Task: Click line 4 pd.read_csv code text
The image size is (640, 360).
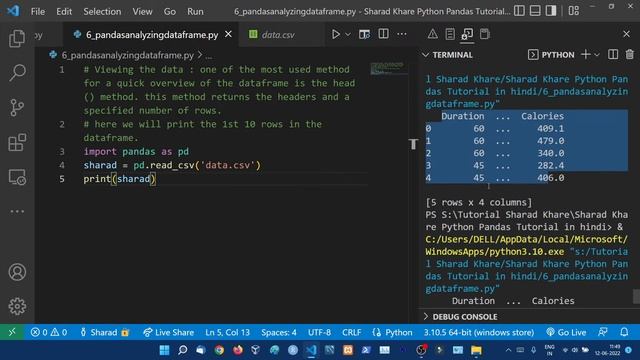Action: [197, 165]
